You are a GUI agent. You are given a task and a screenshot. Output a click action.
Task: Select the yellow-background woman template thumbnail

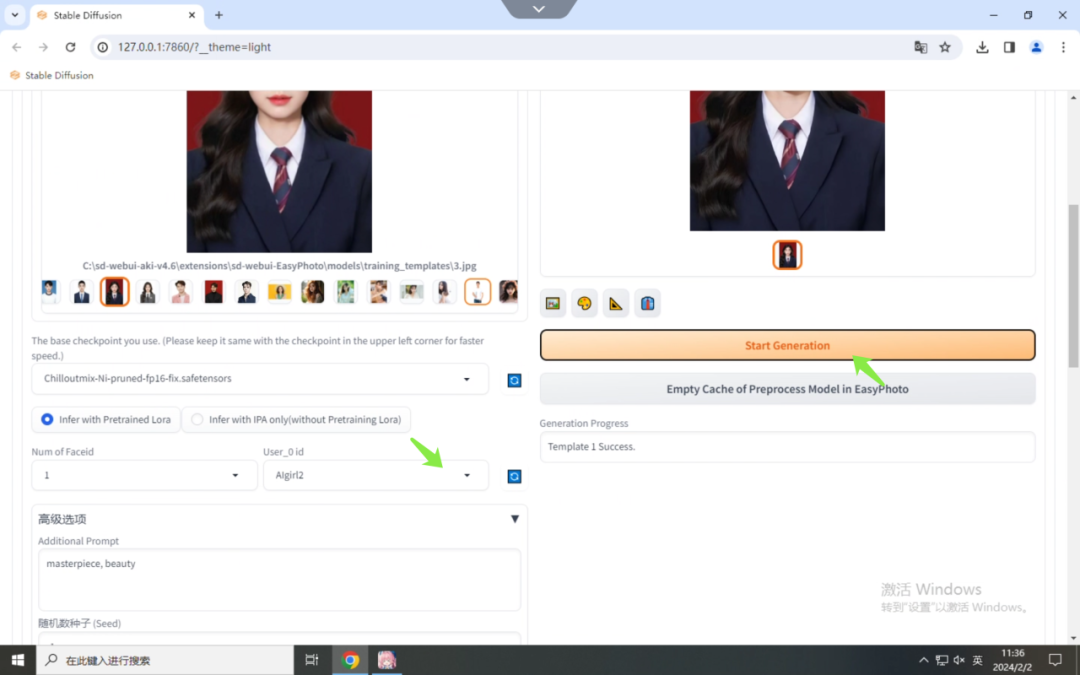280,292
